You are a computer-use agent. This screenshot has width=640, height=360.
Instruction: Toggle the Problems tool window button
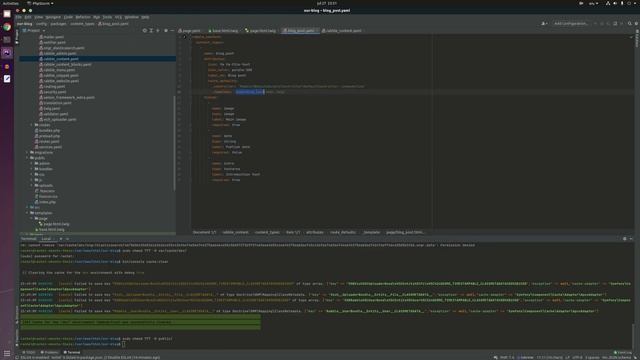50,352
